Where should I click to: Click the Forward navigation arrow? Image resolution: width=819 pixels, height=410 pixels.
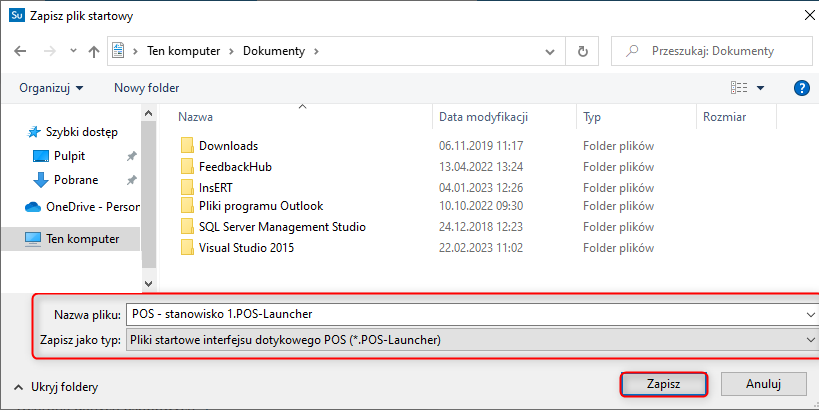tap(50, 51)
